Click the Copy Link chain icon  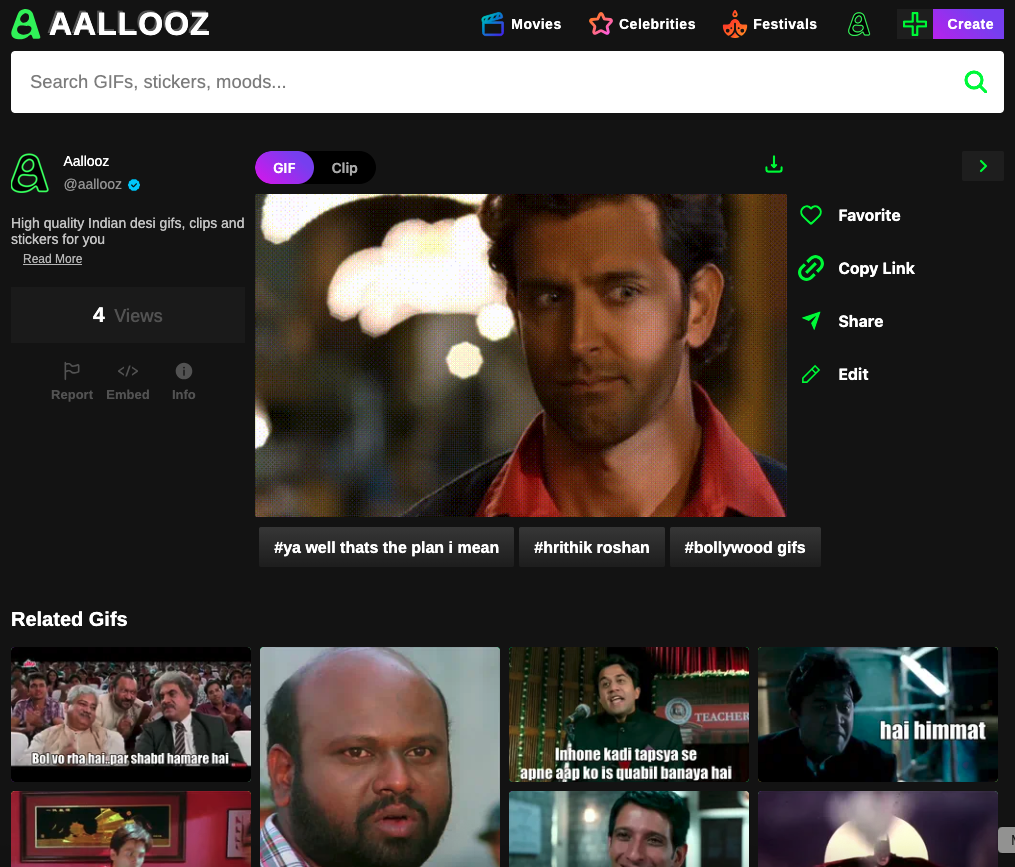coord(811,268)
